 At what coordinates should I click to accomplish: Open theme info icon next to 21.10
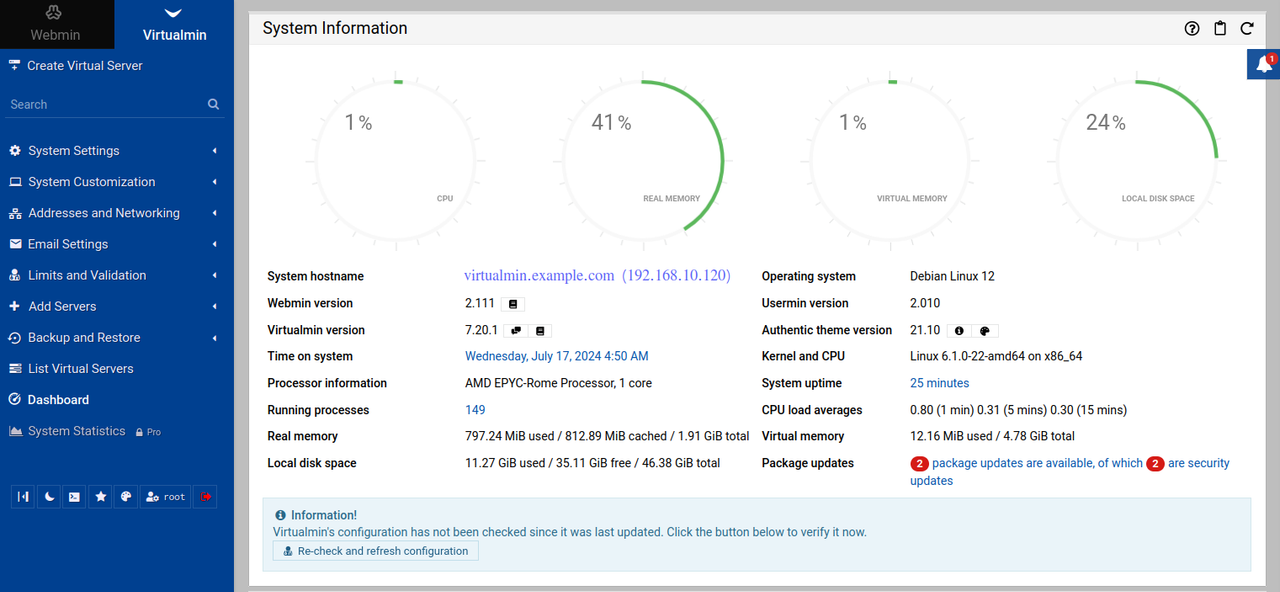[959, 331]
